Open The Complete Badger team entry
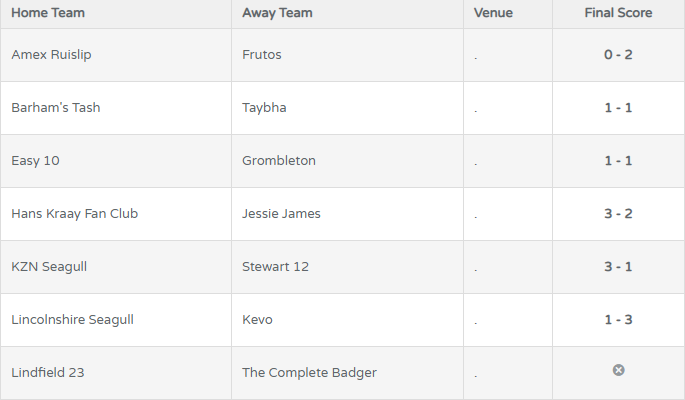 [x=309, y=373]
